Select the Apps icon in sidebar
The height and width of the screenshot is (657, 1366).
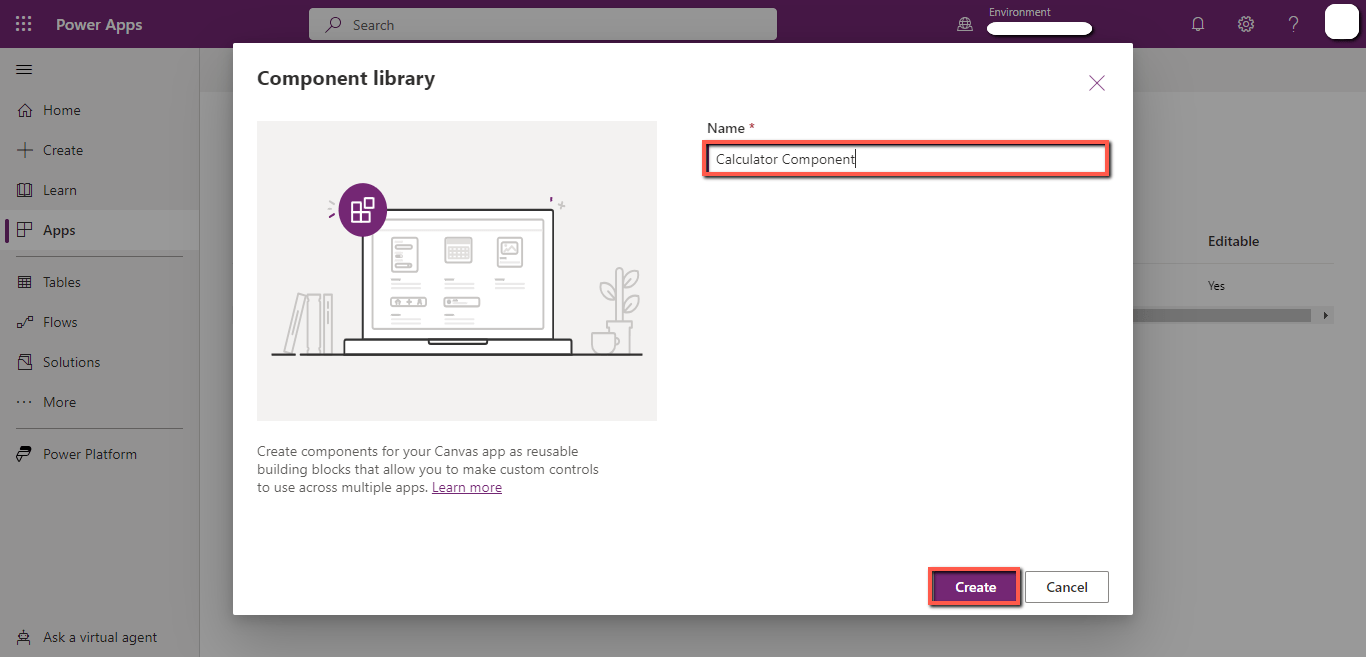[25, 230]
